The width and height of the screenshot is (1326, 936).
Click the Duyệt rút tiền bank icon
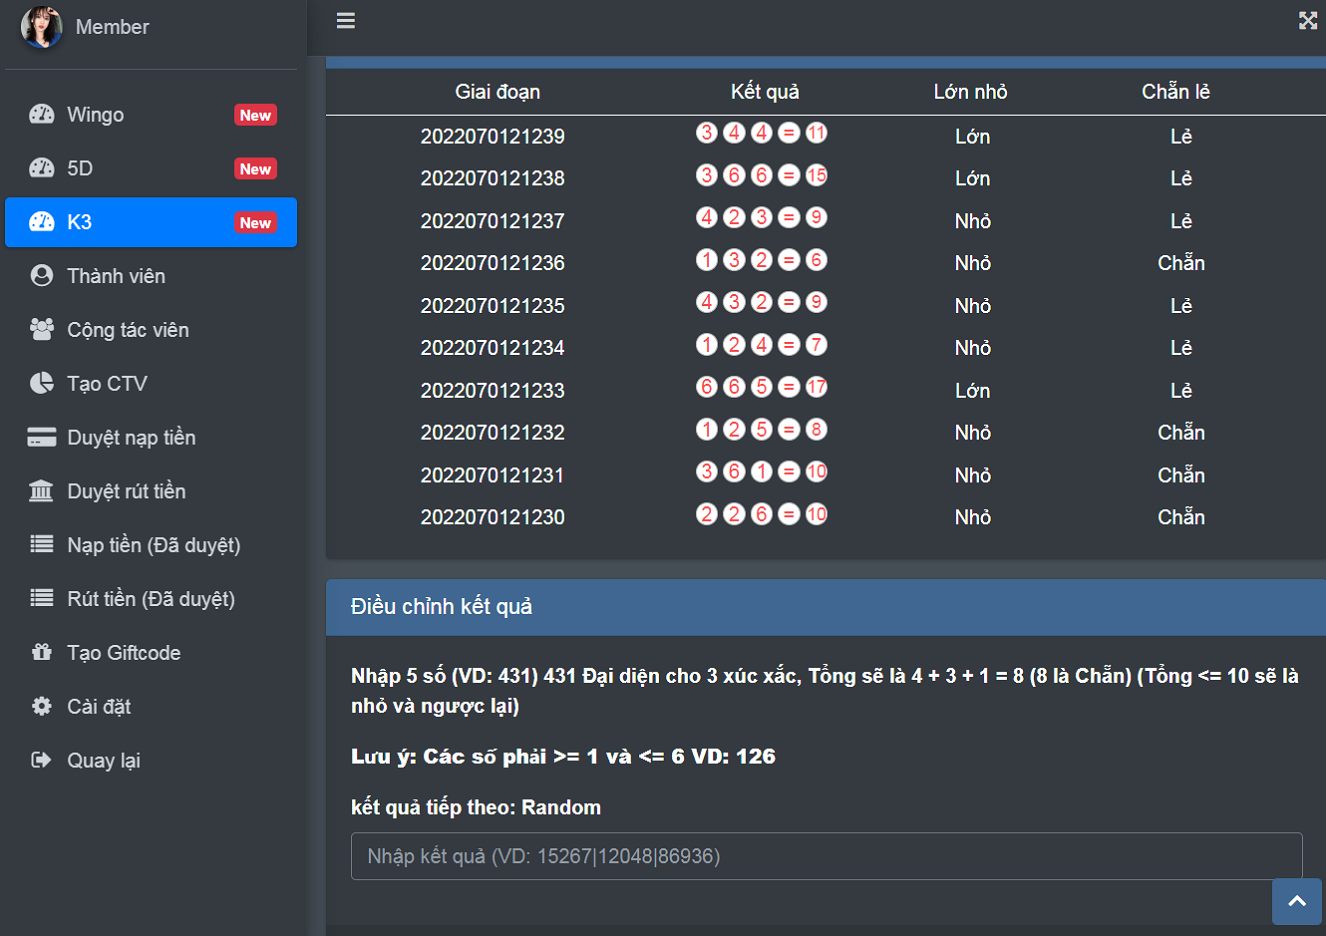[42, 491]
